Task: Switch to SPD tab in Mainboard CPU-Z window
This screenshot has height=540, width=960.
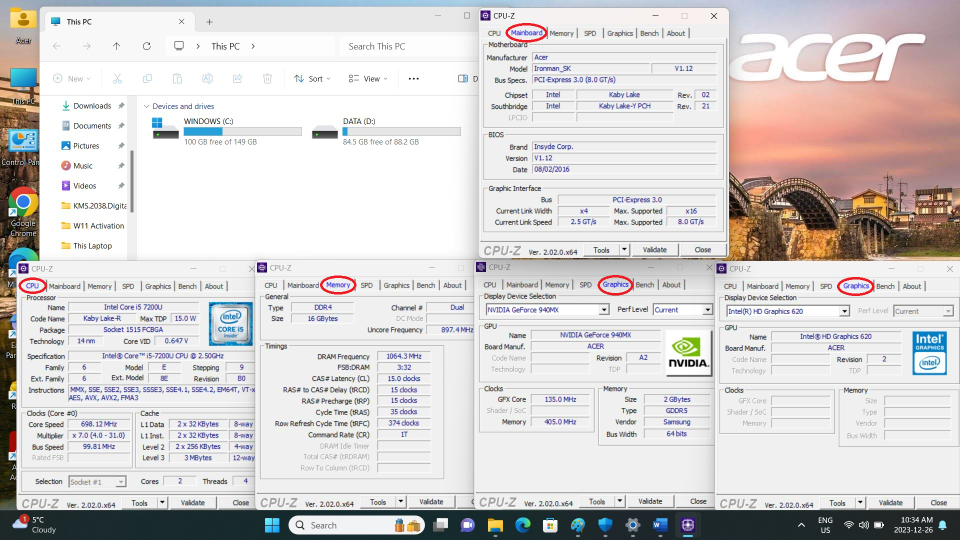Action: point(590,33)
